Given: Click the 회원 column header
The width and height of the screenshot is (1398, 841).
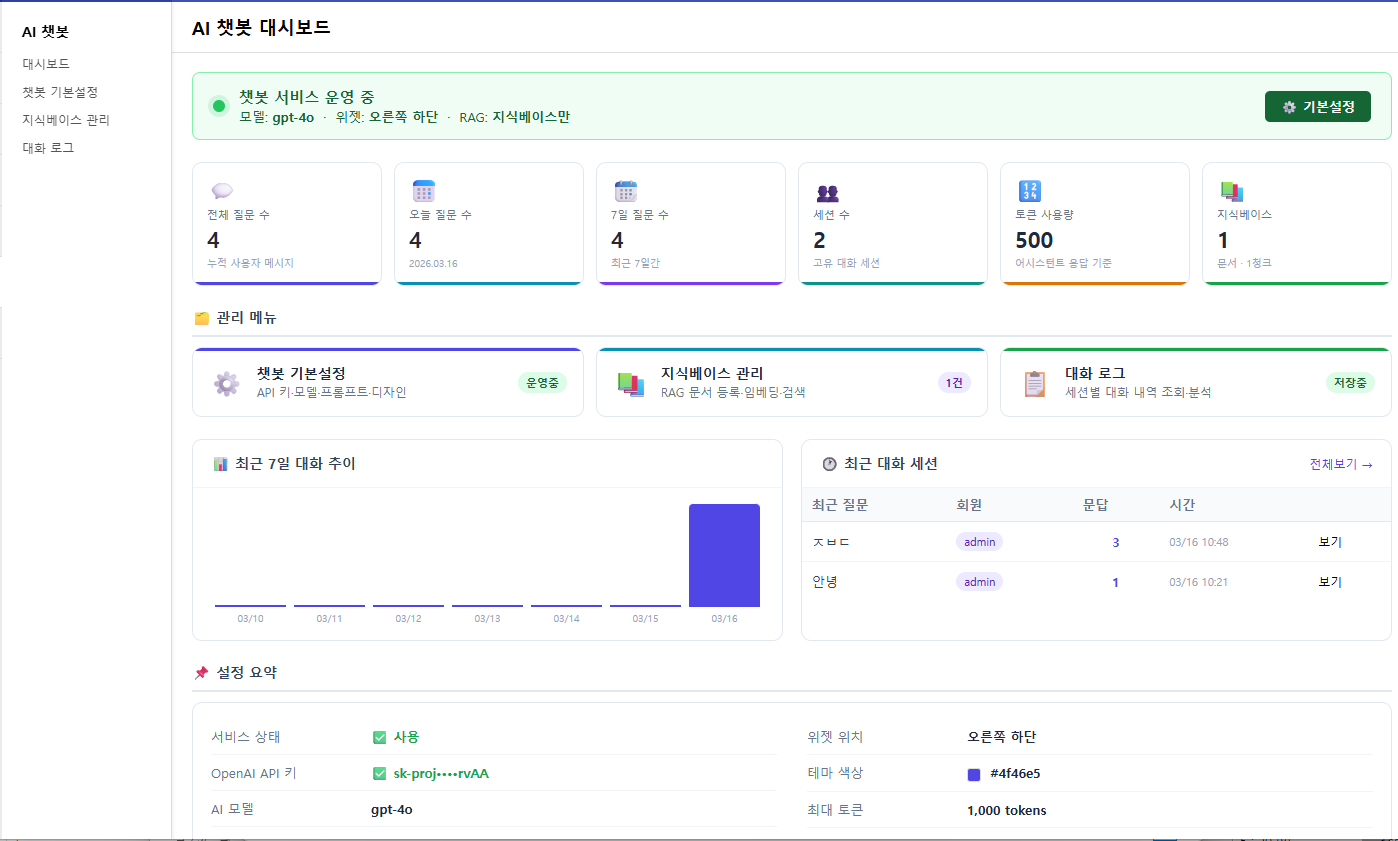Looking at the screenshot, I should point(970,505).
